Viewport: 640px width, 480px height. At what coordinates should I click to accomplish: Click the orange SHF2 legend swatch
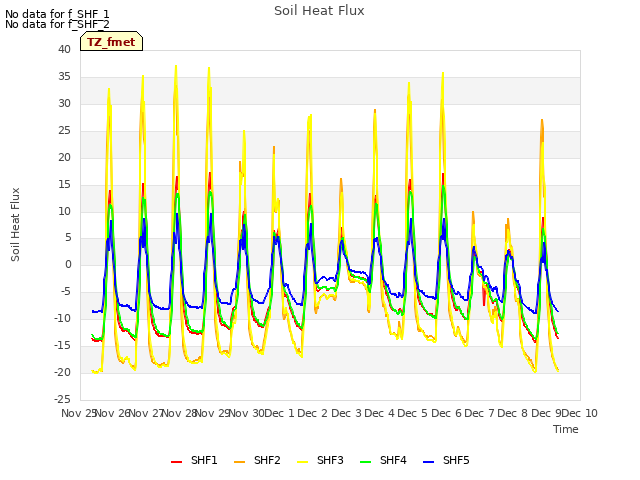[x=240, y=461]
